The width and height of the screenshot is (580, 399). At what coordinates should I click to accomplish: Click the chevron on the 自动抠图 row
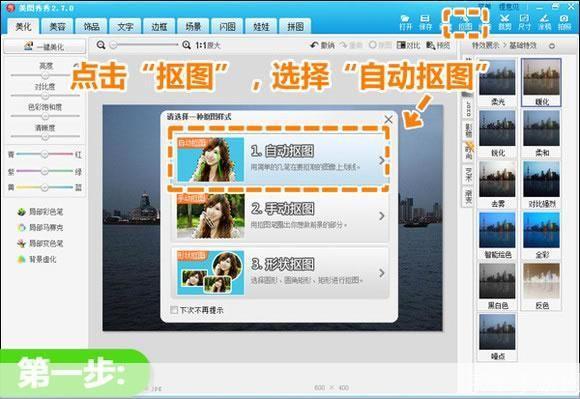pos(382,160)
